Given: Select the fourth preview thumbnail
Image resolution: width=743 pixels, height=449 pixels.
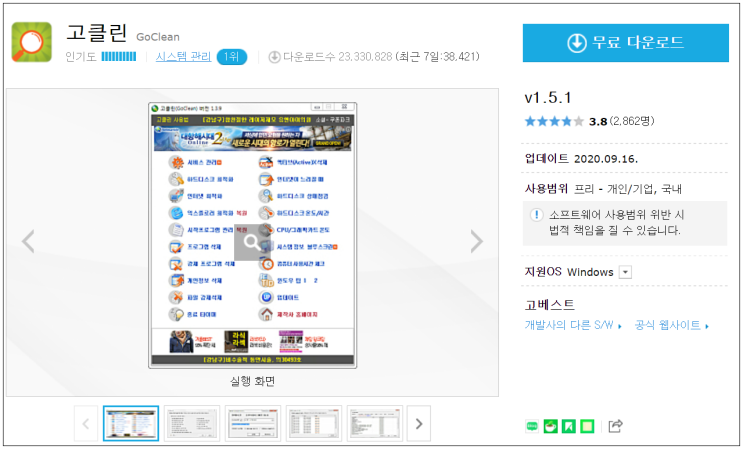Looking at the screenshot, I should (x=314, y=423).
